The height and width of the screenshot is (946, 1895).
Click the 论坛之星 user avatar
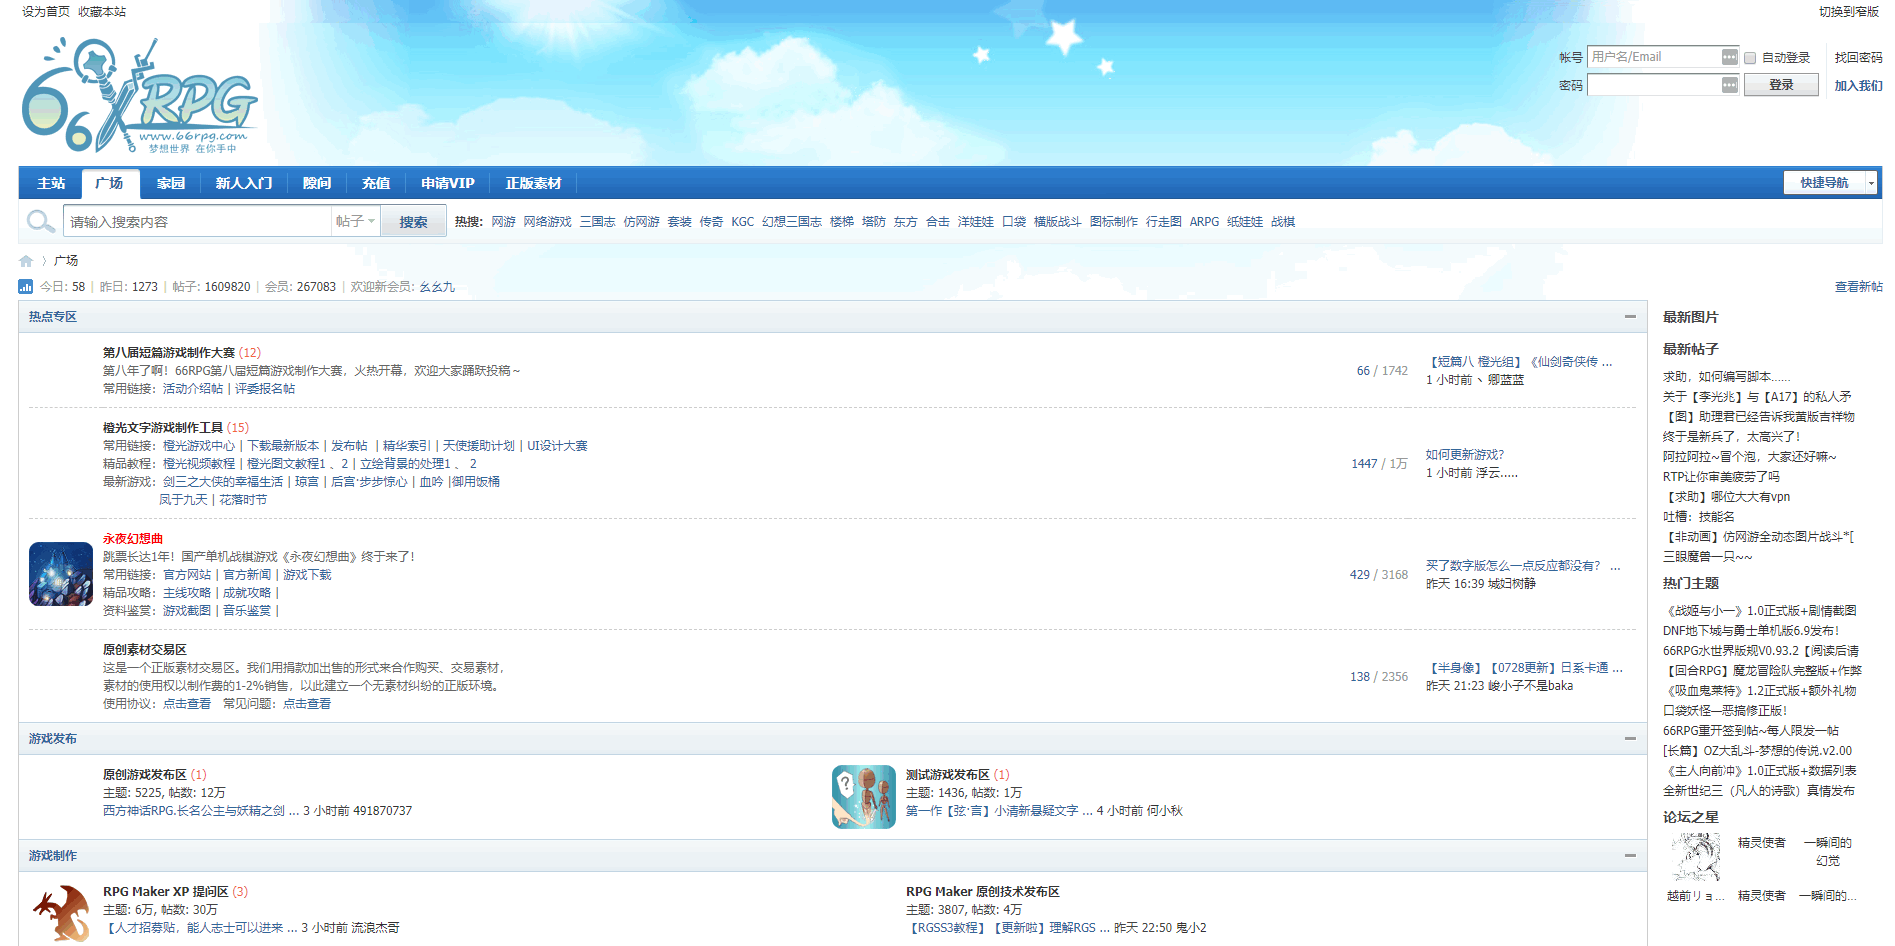coord(1695,858)
